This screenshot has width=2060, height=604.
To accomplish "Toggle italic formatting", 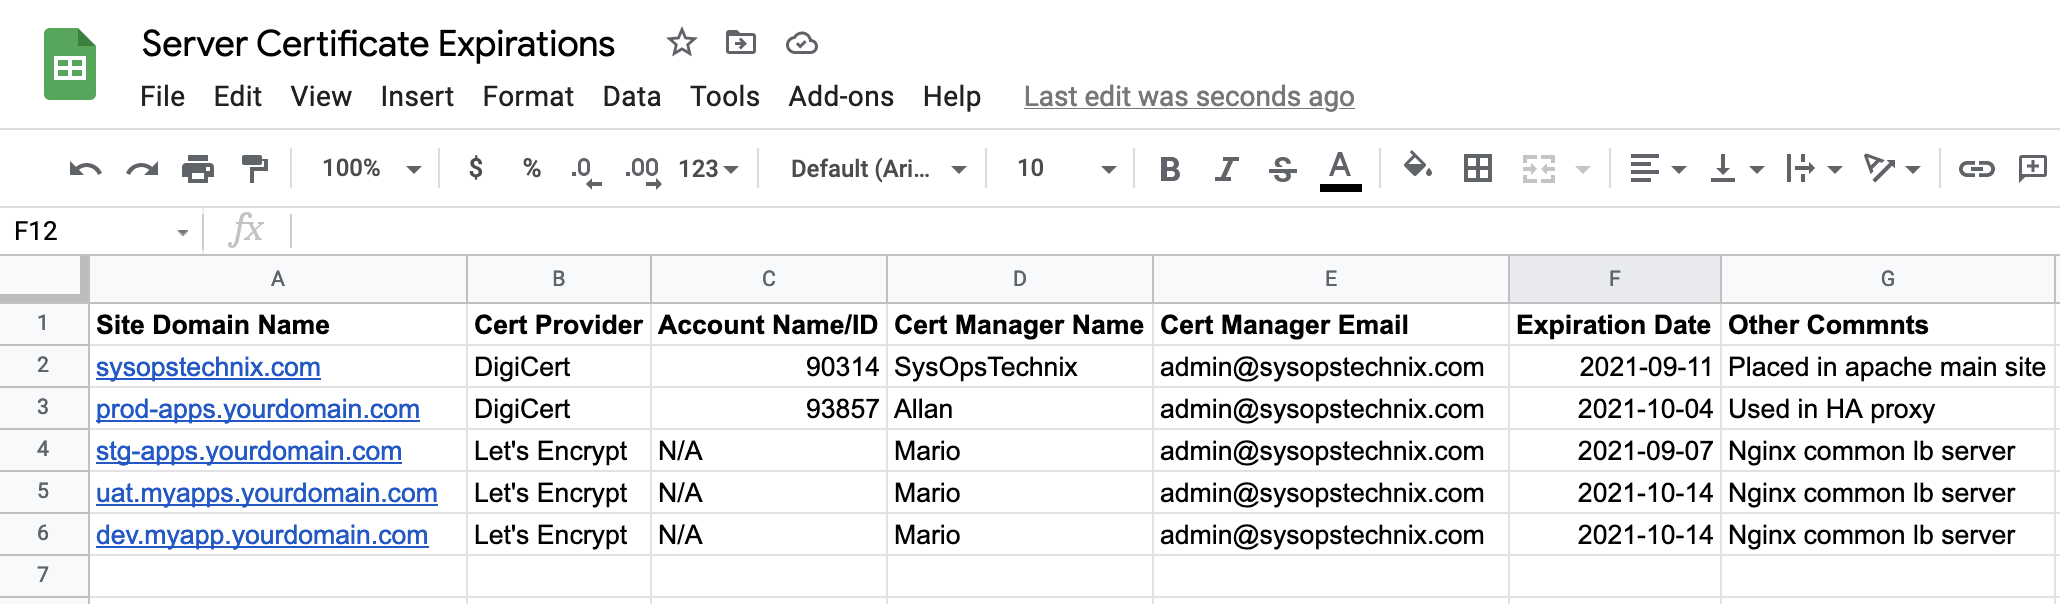I will click(x=1226, y=169).
